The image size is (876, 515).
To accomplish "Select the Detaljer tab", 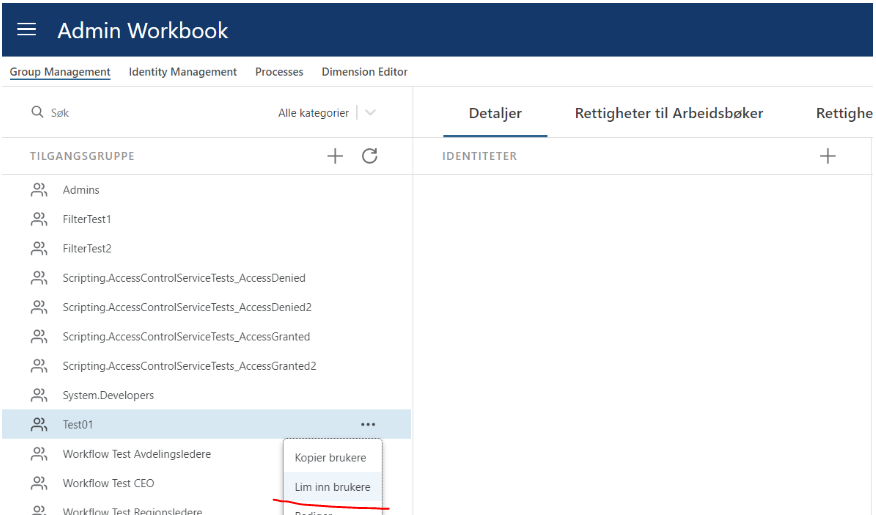I will coord(495,113).
